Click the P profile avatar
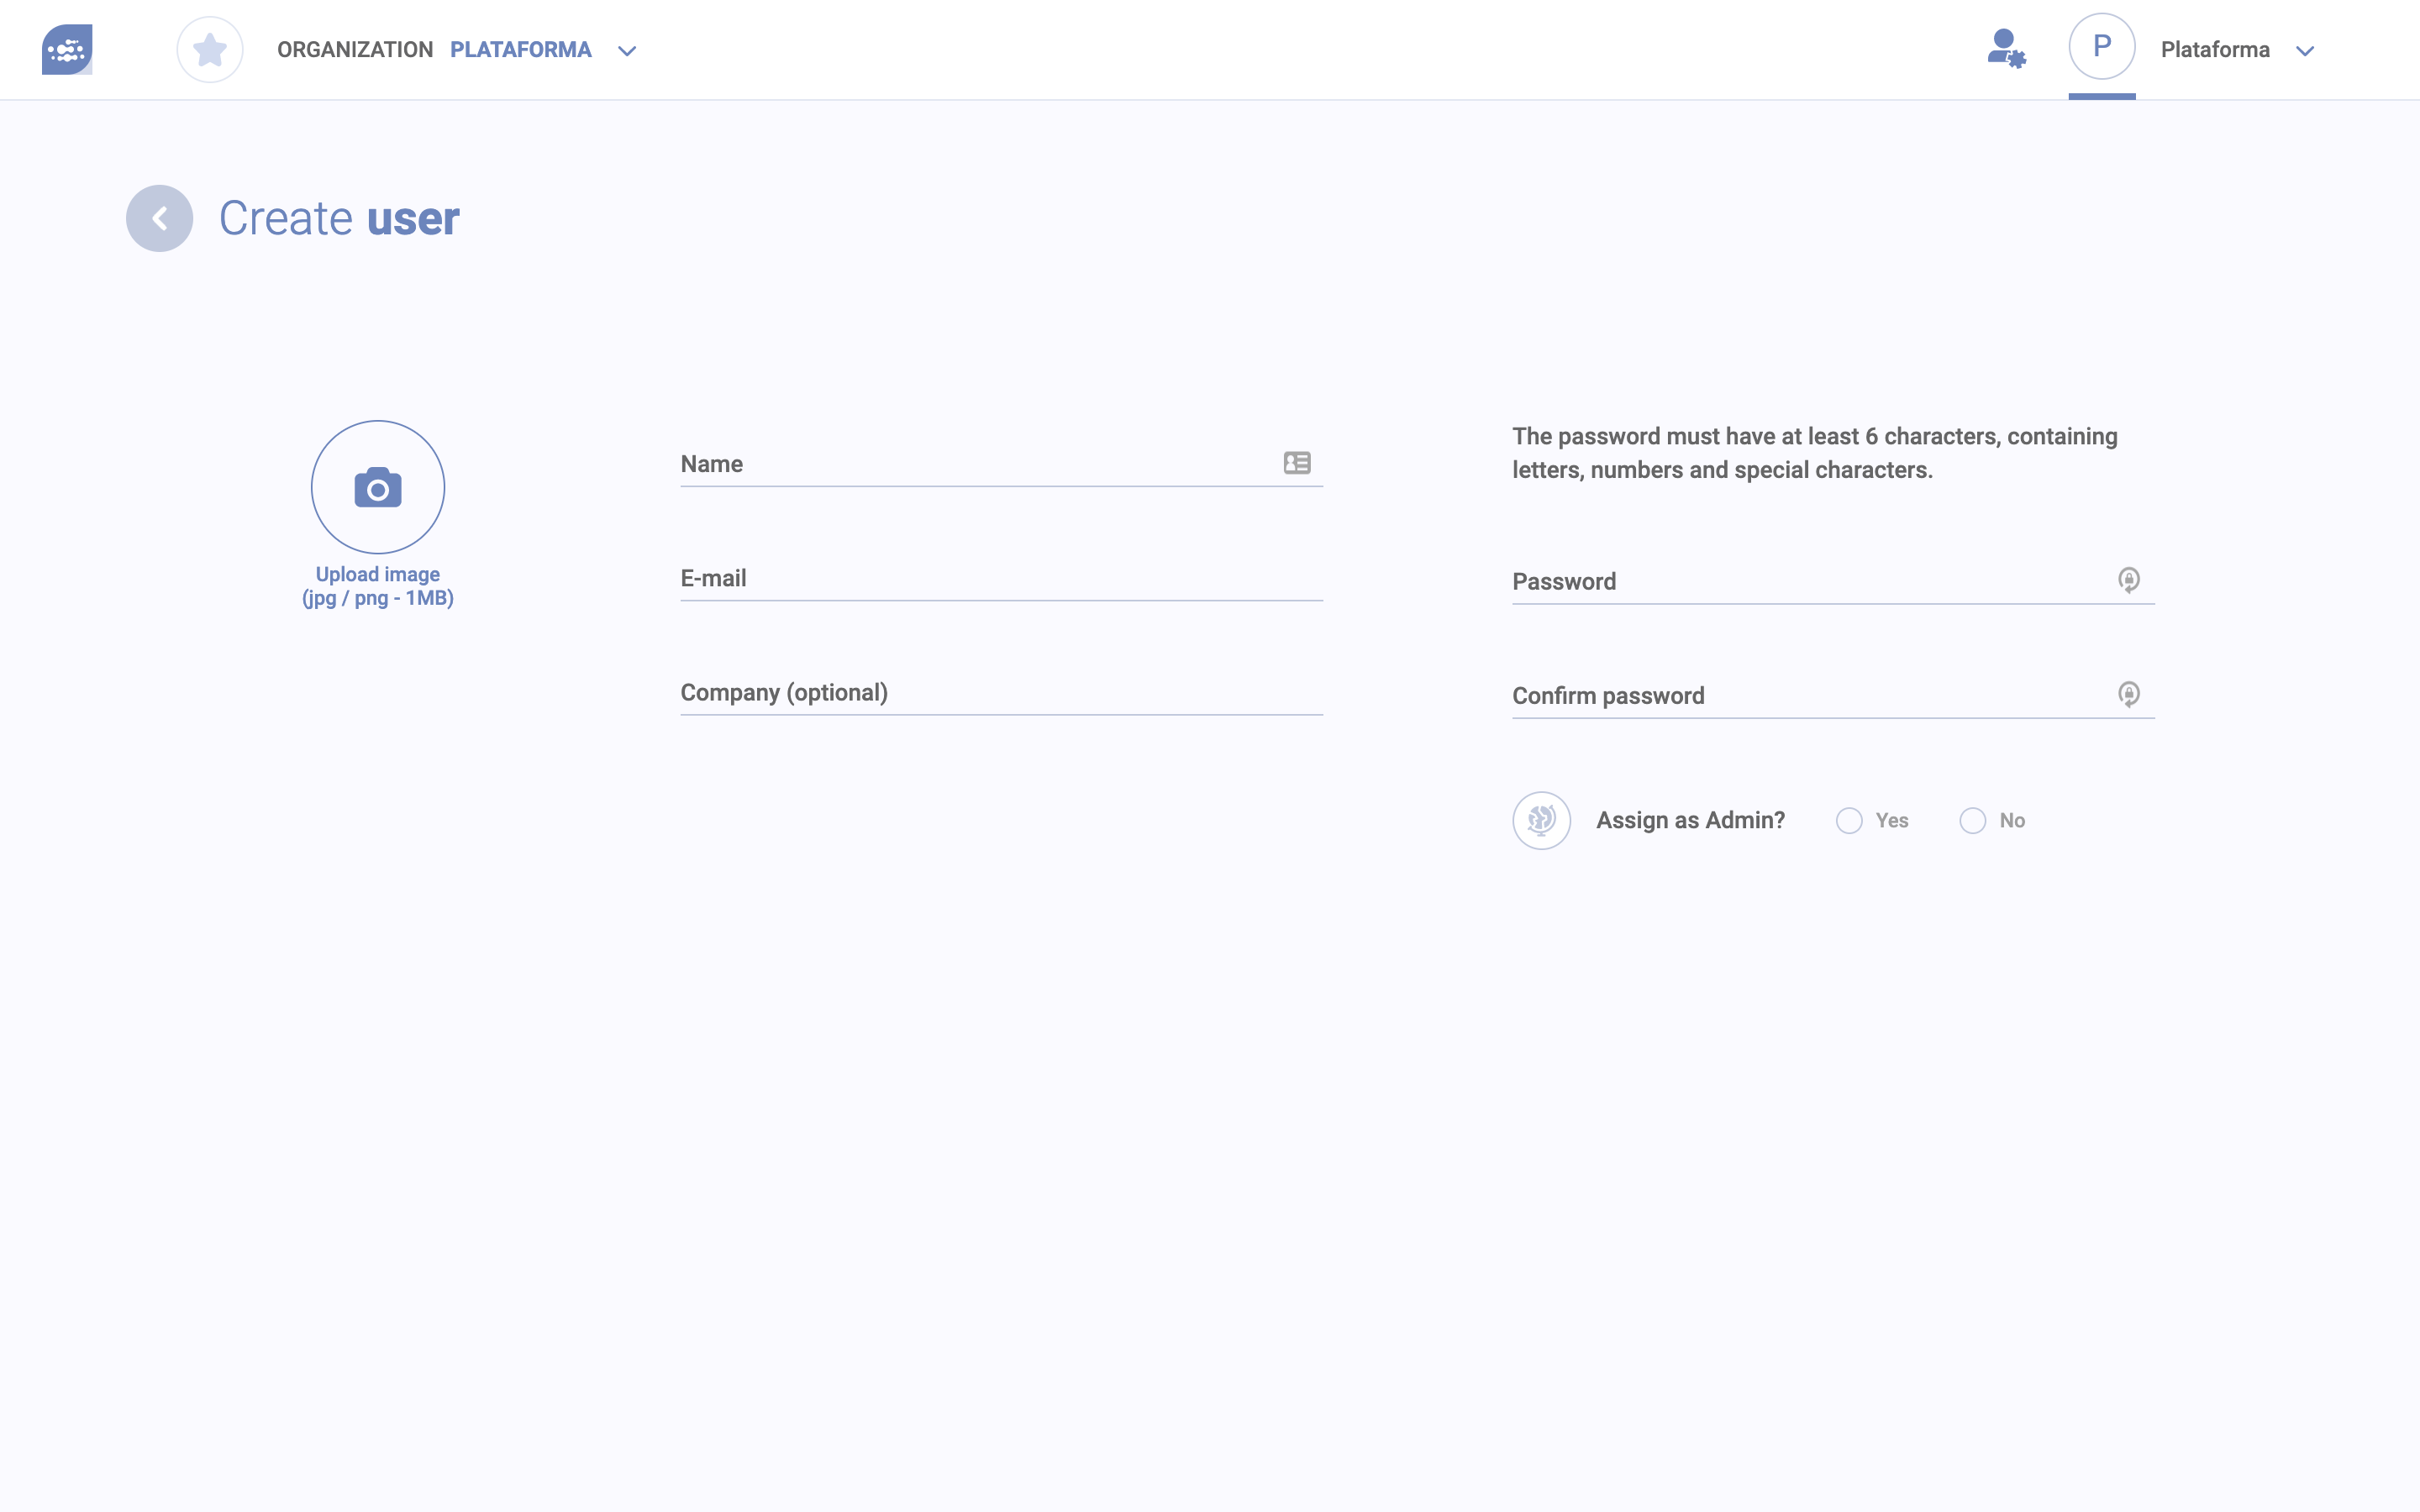This screenshot has width=2420, height=1512. 2102,47
